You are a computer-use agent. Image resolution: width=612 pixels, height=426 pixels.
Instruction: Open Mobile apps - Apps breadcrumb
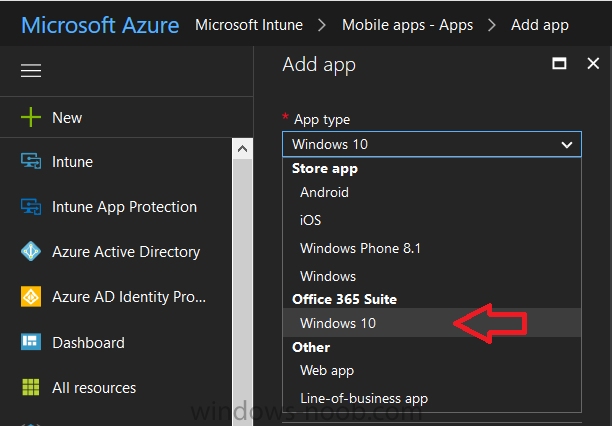point(407,25)
